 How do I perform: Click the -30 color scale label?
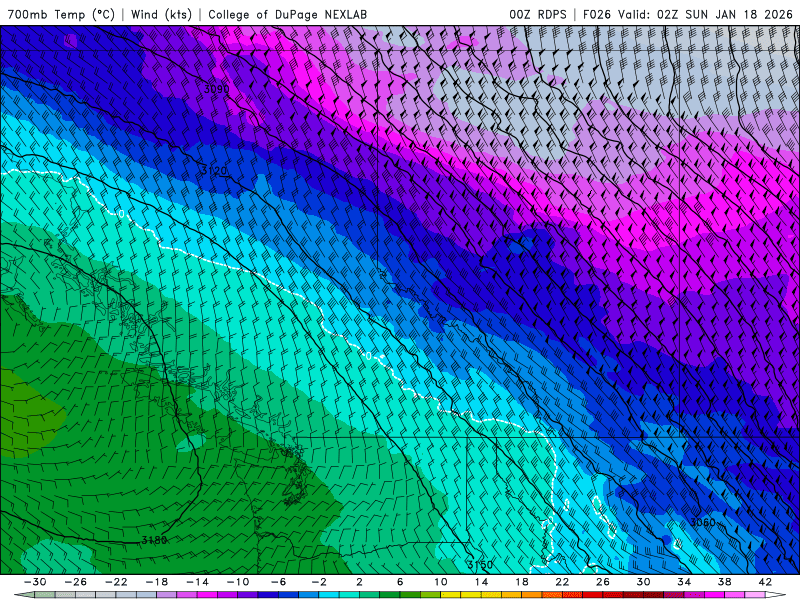[x=35, y=582]
